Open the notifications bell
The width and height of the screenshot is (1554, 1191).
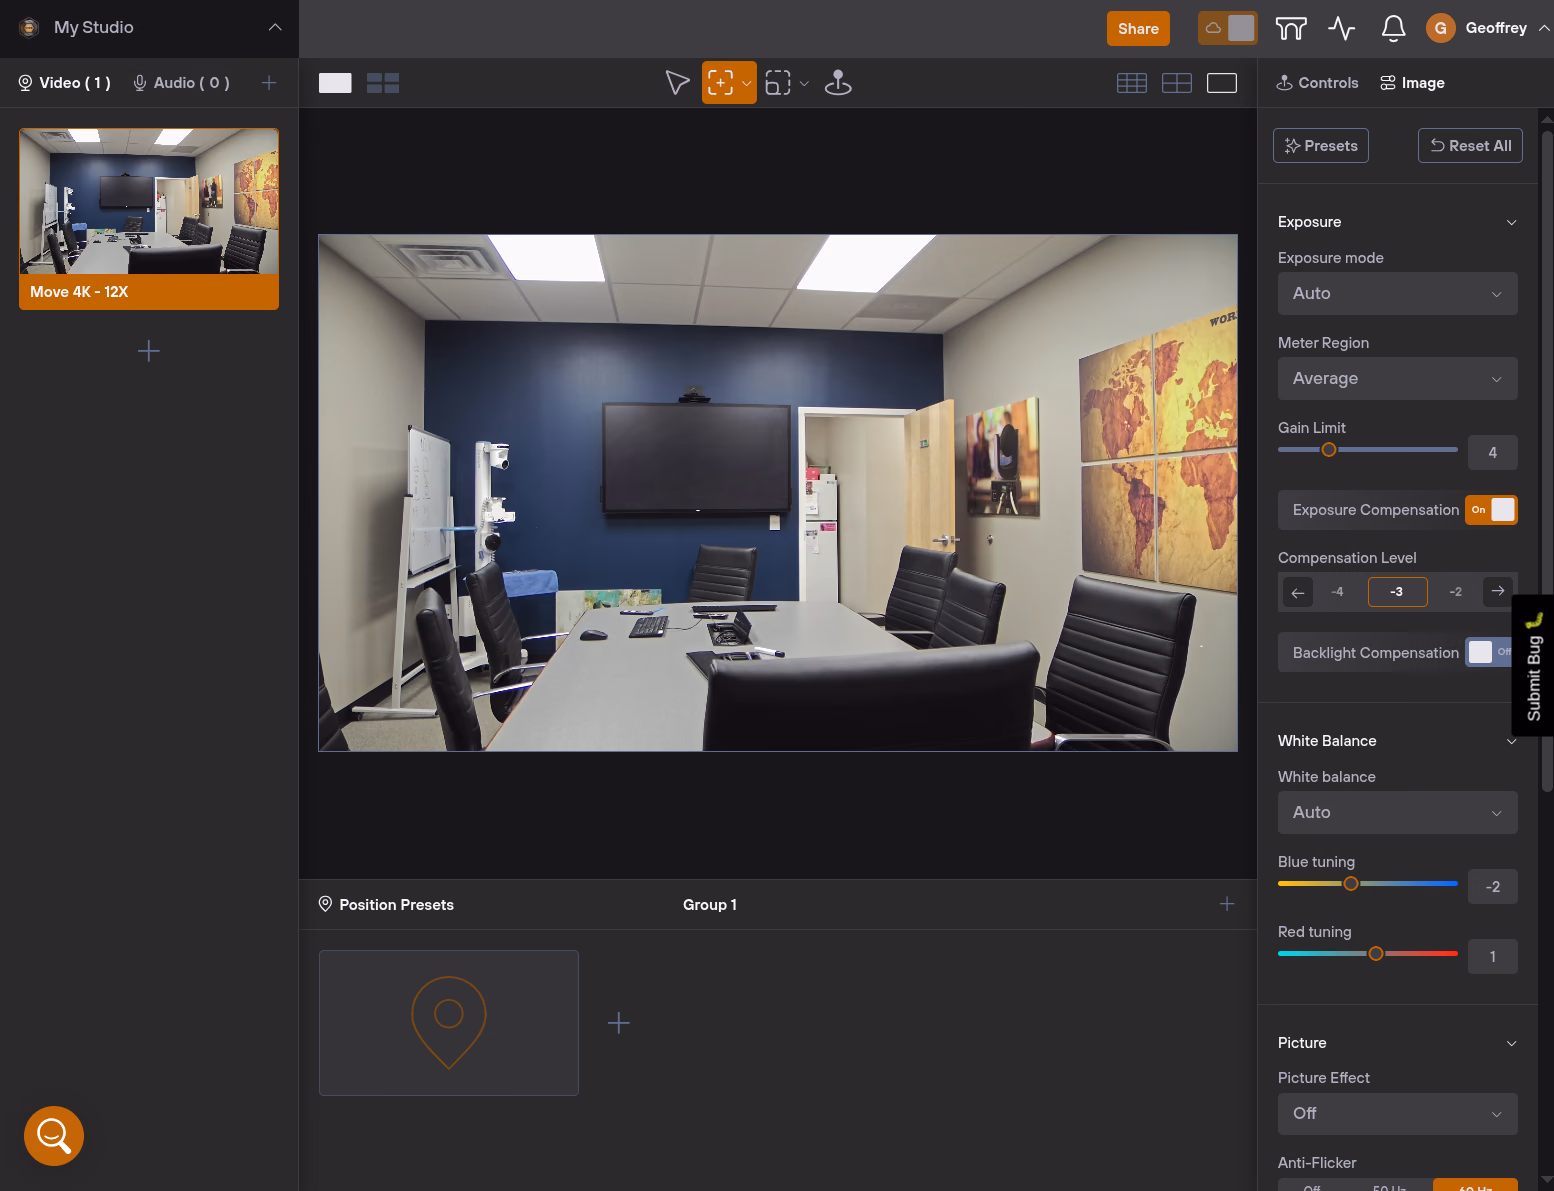(1393, 28)
